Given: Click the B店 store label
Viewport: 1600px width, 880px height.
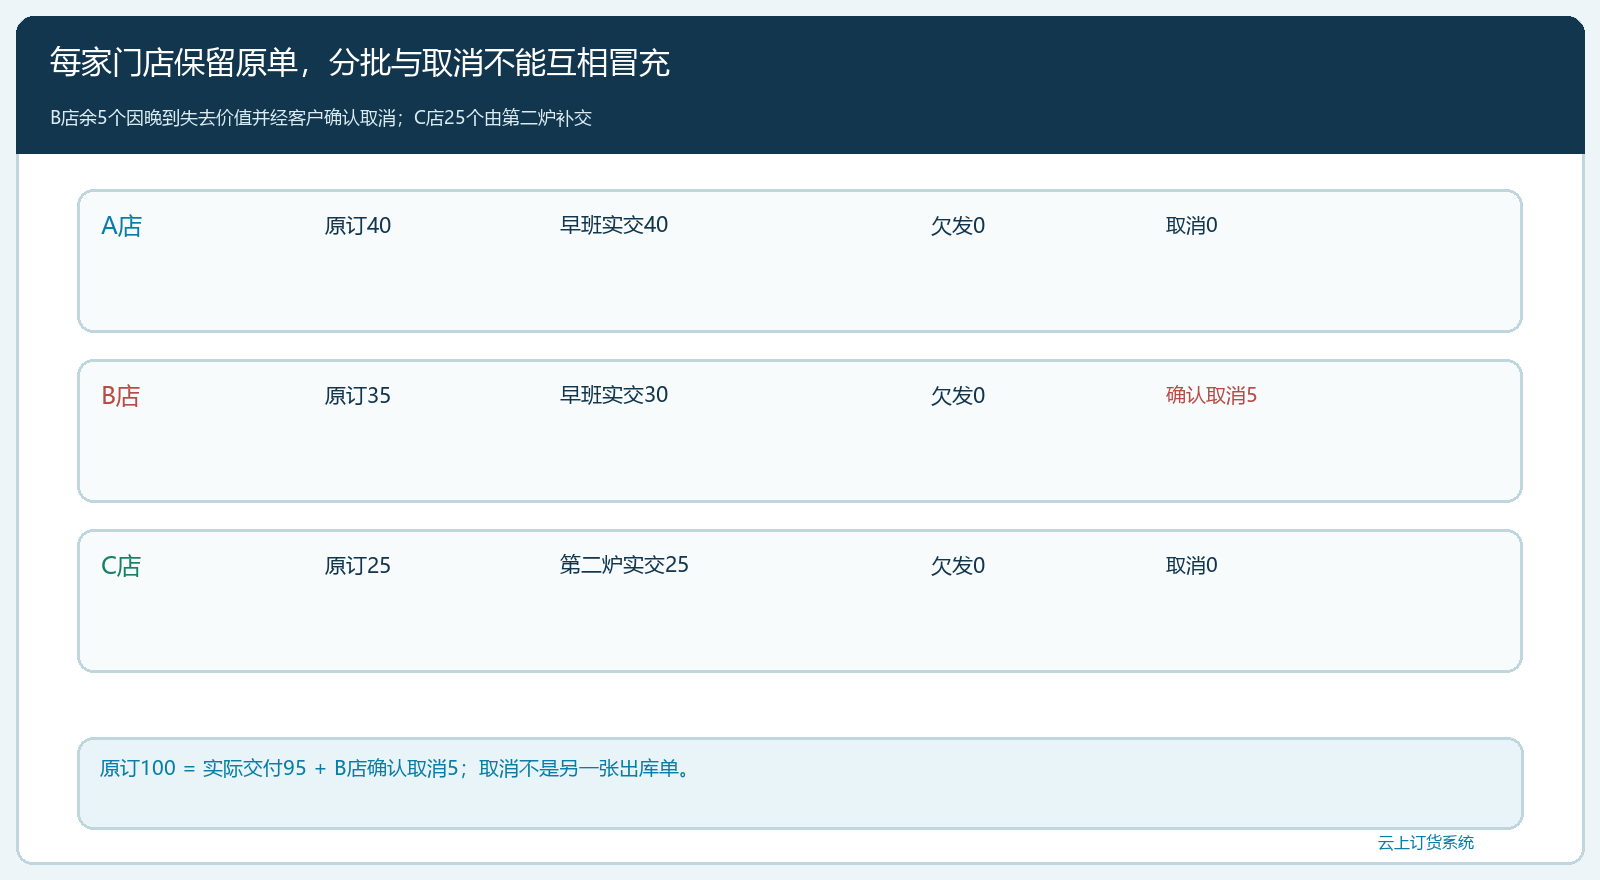Looking at the screenshot, I should [x=121, y=396].
